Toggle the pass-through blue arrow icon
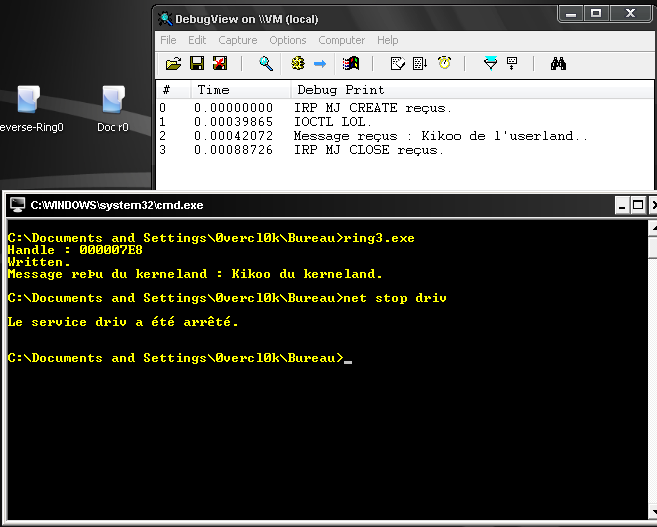This screenshot has width=657, height=527. (x=320, y=64)
